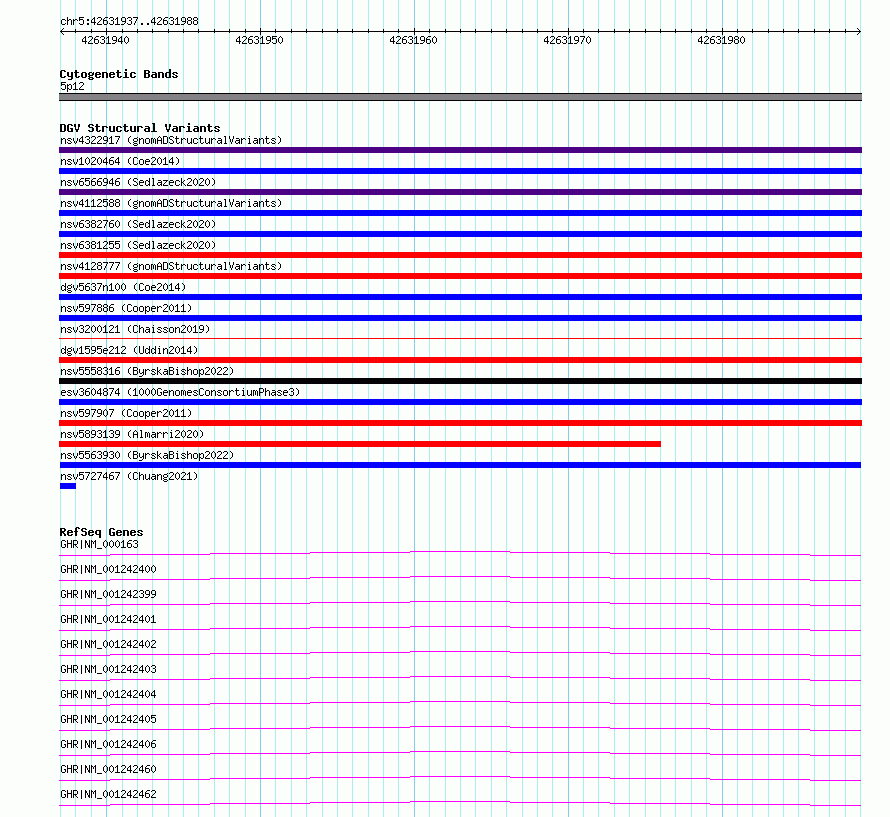Click ruler position 42631970
Screen dimensions: 890x817
[x=567, y=40]
